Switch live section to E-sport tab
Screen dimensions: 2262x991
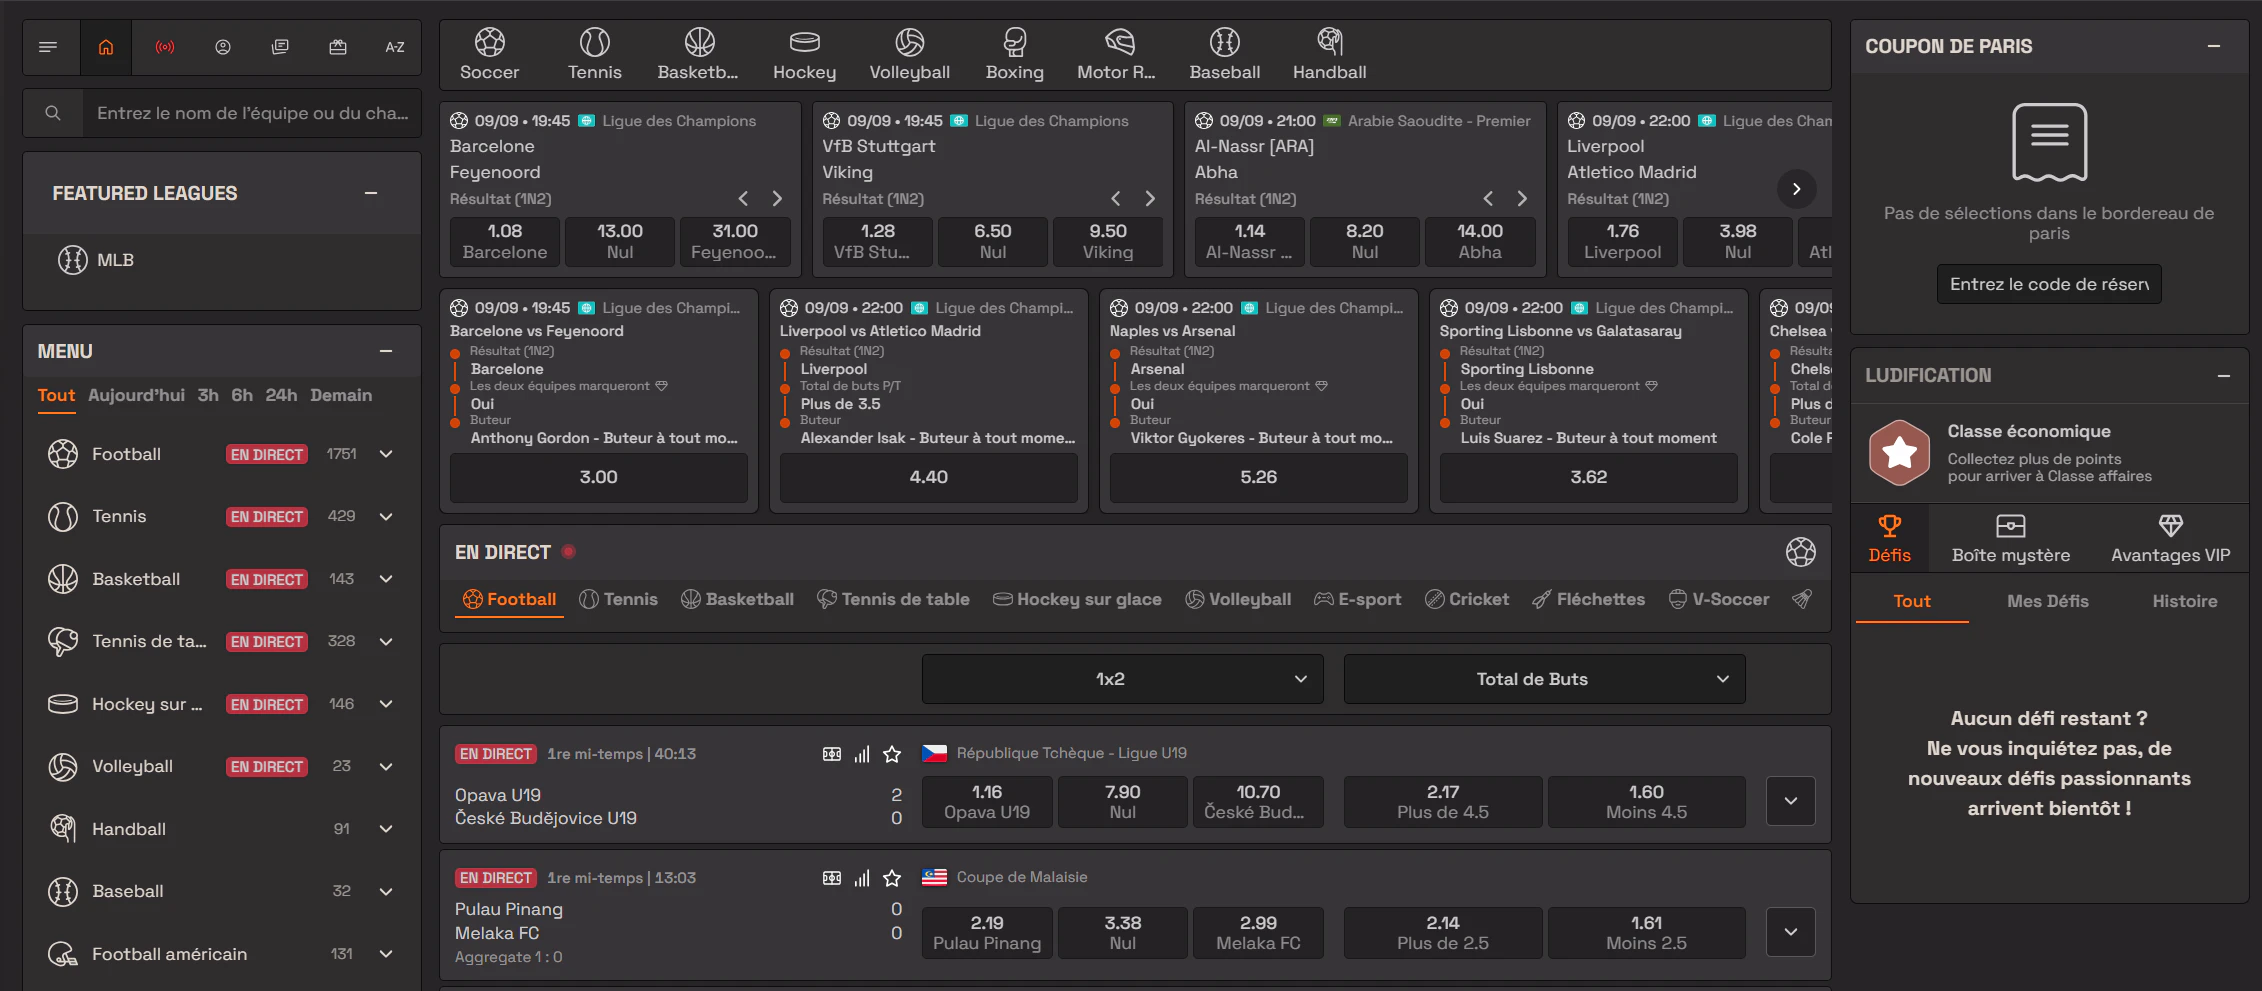[1357, 599]
